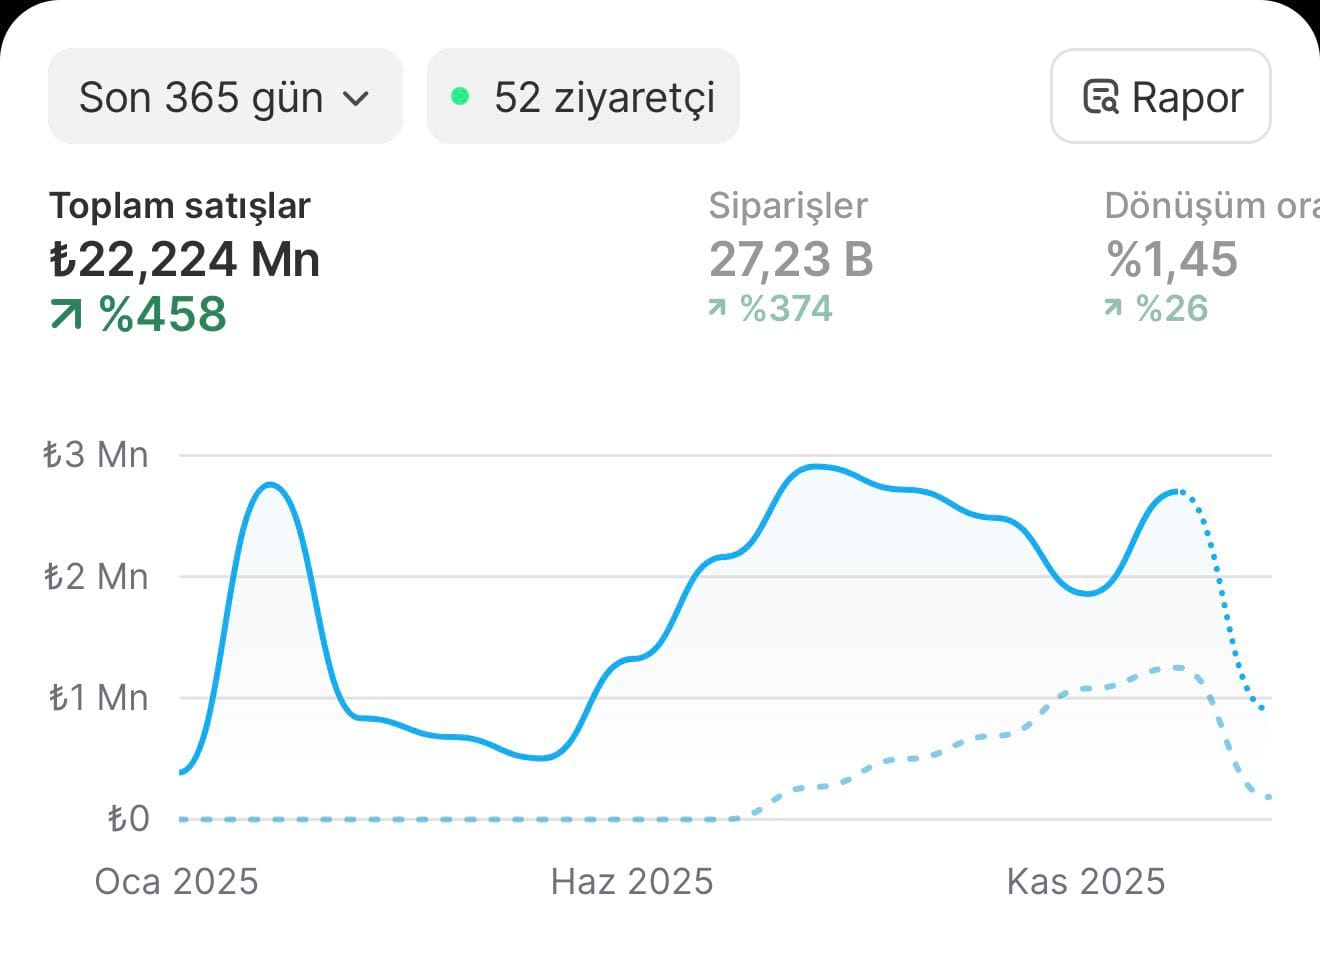Click the ₺22,224 Mn total sales value
Image resolution: width=1320 pixels, height=958 pixels.
(185, 259)
